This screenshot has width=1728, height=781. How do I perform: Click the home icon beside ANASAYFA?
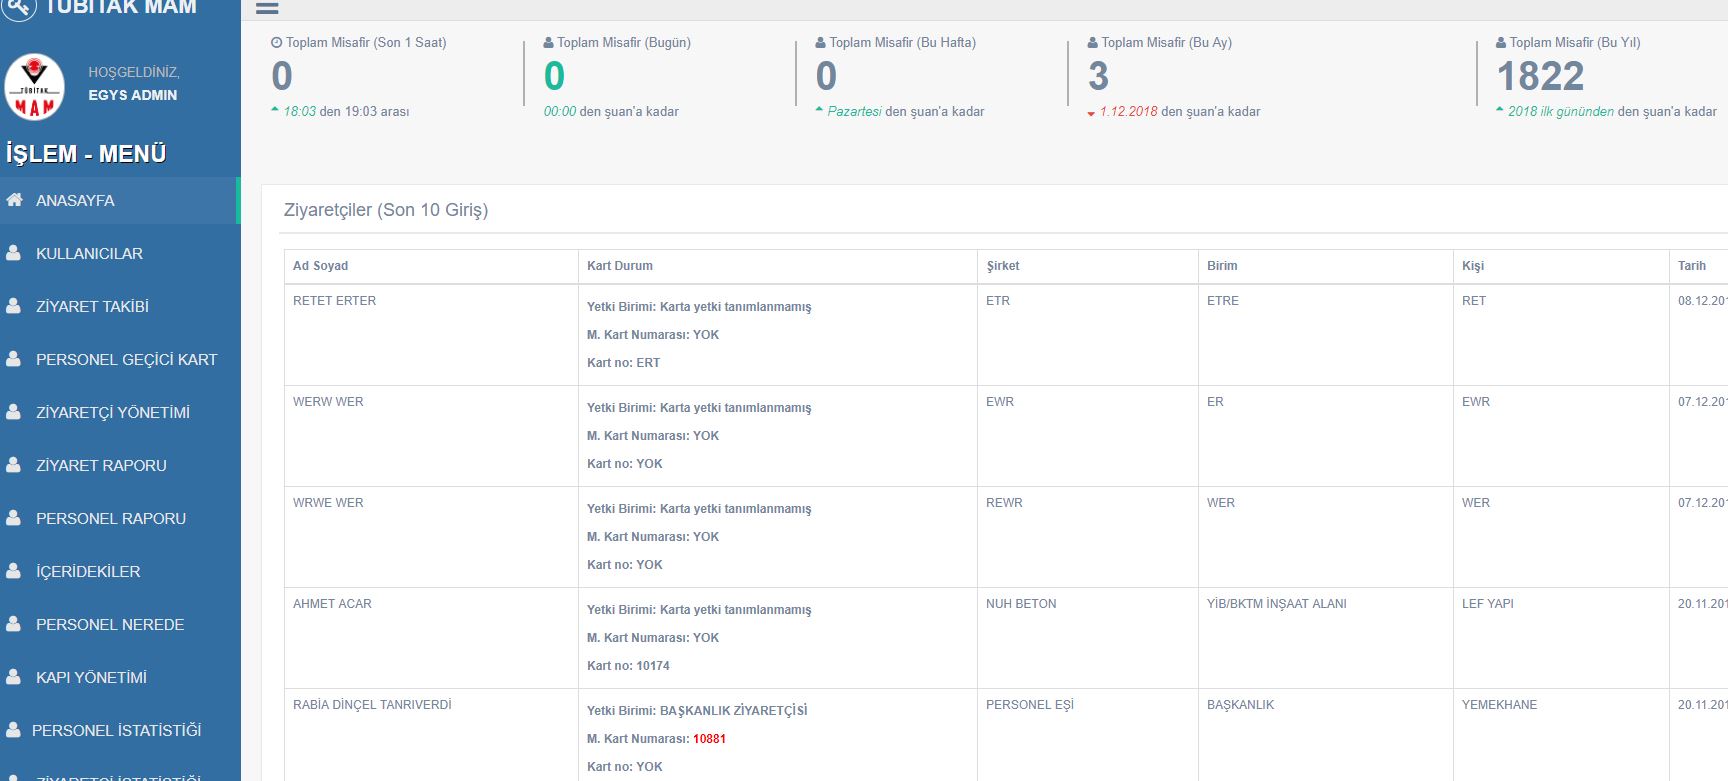[14, 200]
